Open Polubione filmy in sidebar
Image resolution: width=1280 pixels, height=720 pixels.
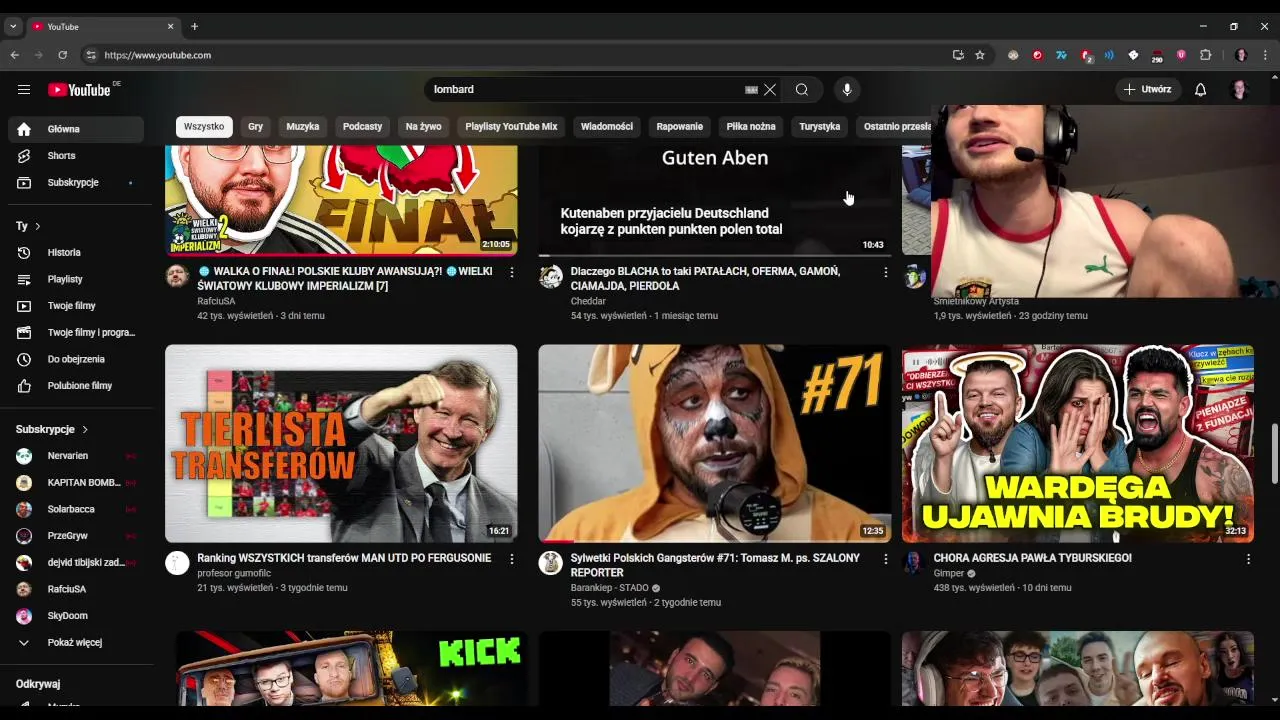coord(76,386)
